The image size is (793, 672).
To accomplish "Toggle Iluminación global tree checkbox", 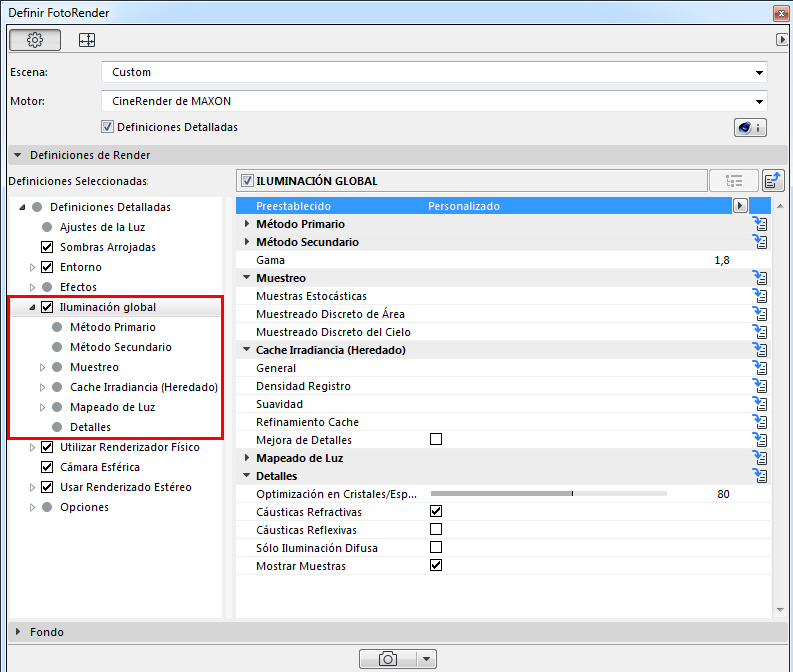I will click(x=47, y=307).
